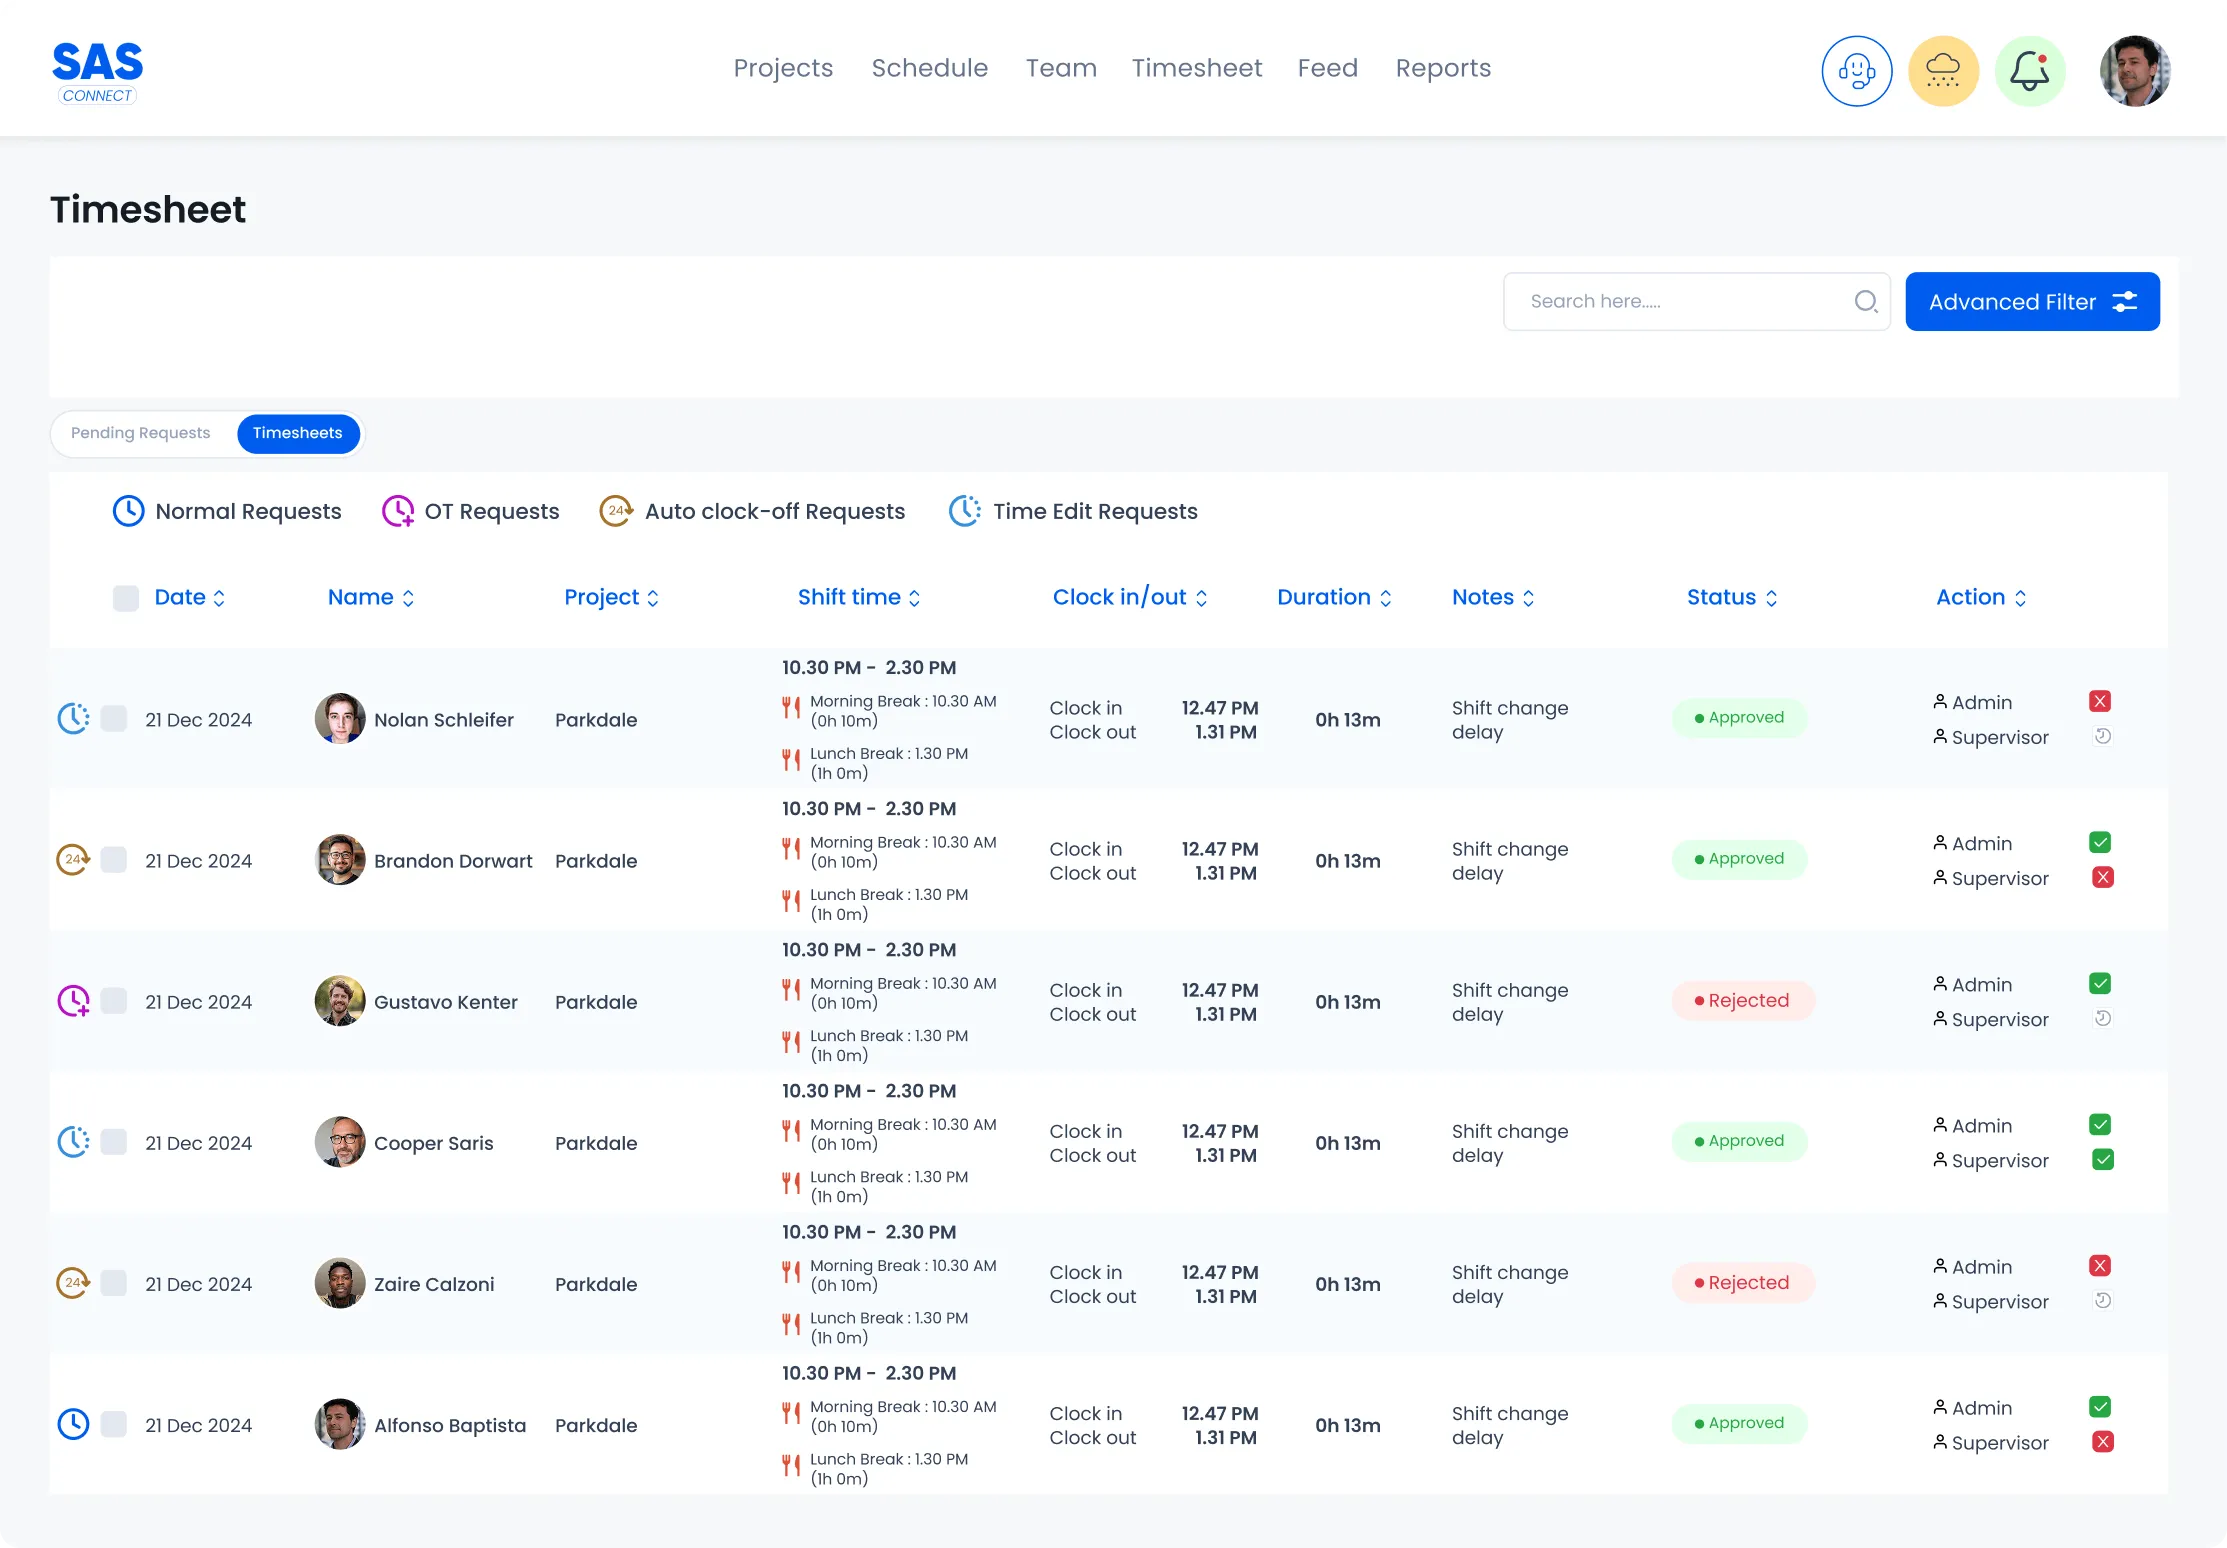
Task: Click the Auto clock-off Requests icon
Action: pos(616,511)
